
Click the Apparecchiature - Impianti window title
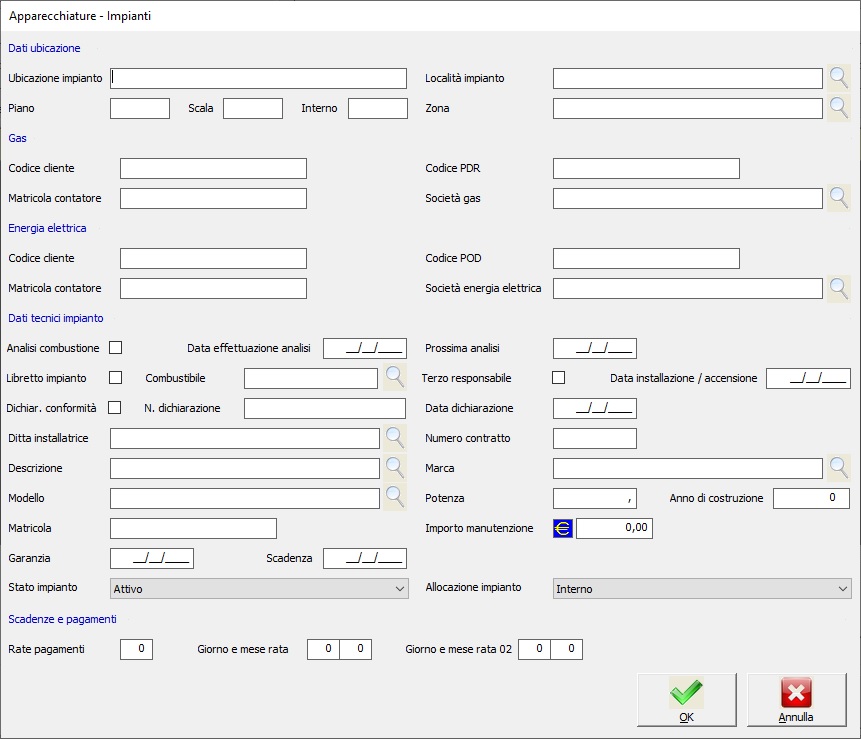pos(80,16)
